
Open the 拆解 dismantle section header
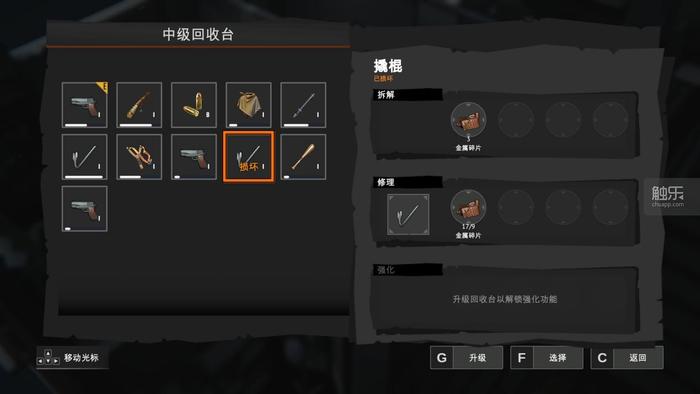pos(408,95)
